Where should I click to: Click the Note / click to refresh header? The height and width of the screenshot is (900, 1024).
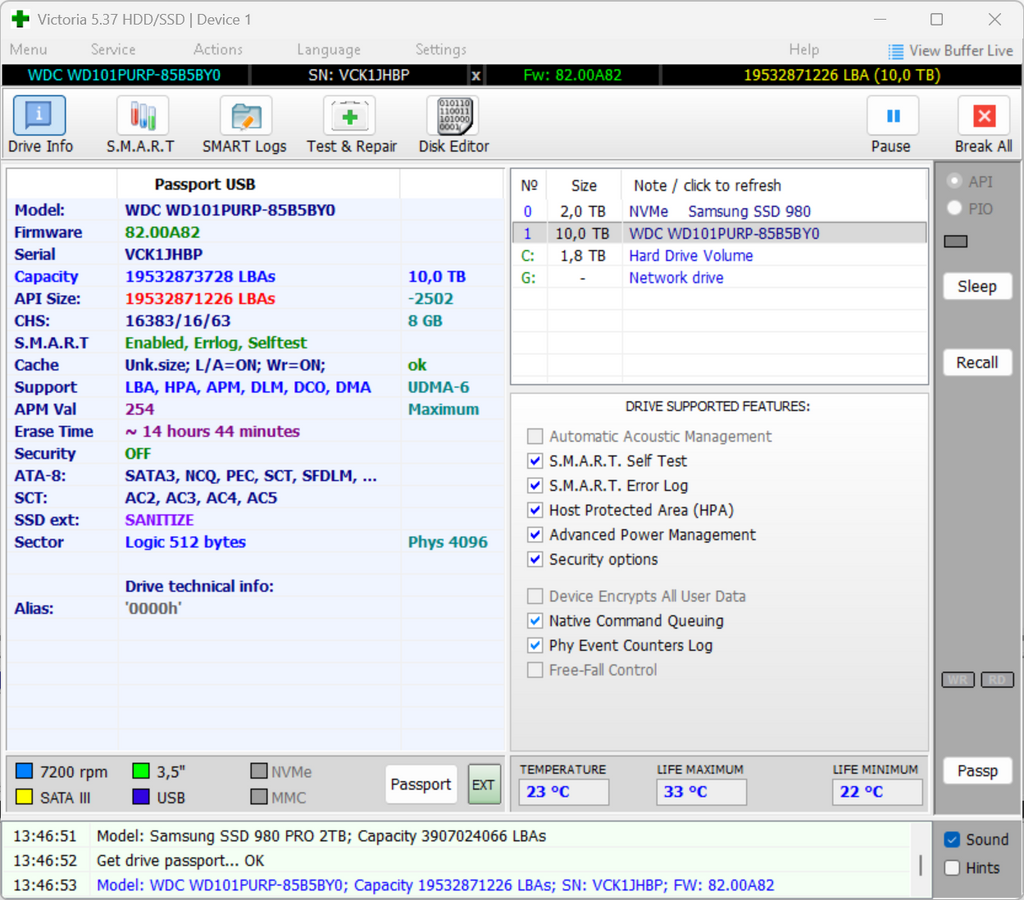point(707,186)
